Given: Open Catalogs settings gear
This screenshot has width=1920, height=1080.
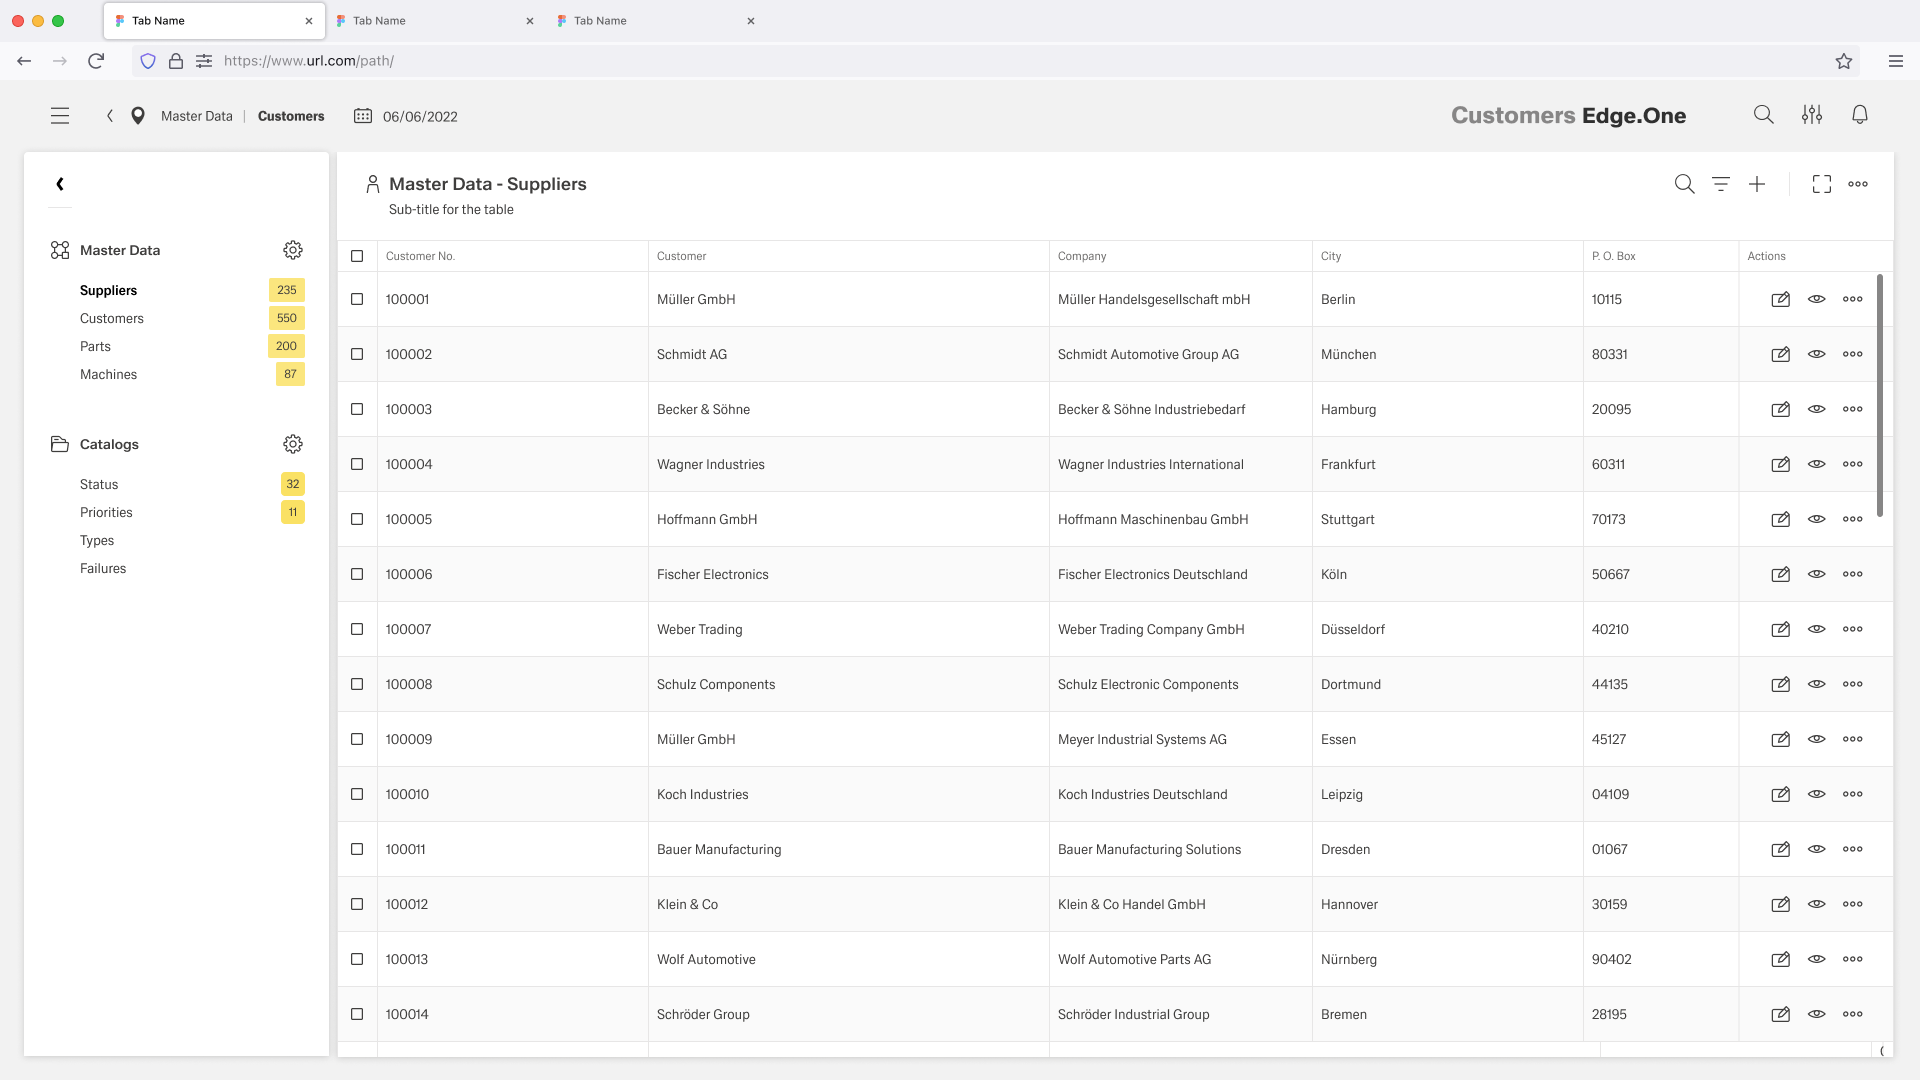Looking at the screenshot, I should point(293,444).
